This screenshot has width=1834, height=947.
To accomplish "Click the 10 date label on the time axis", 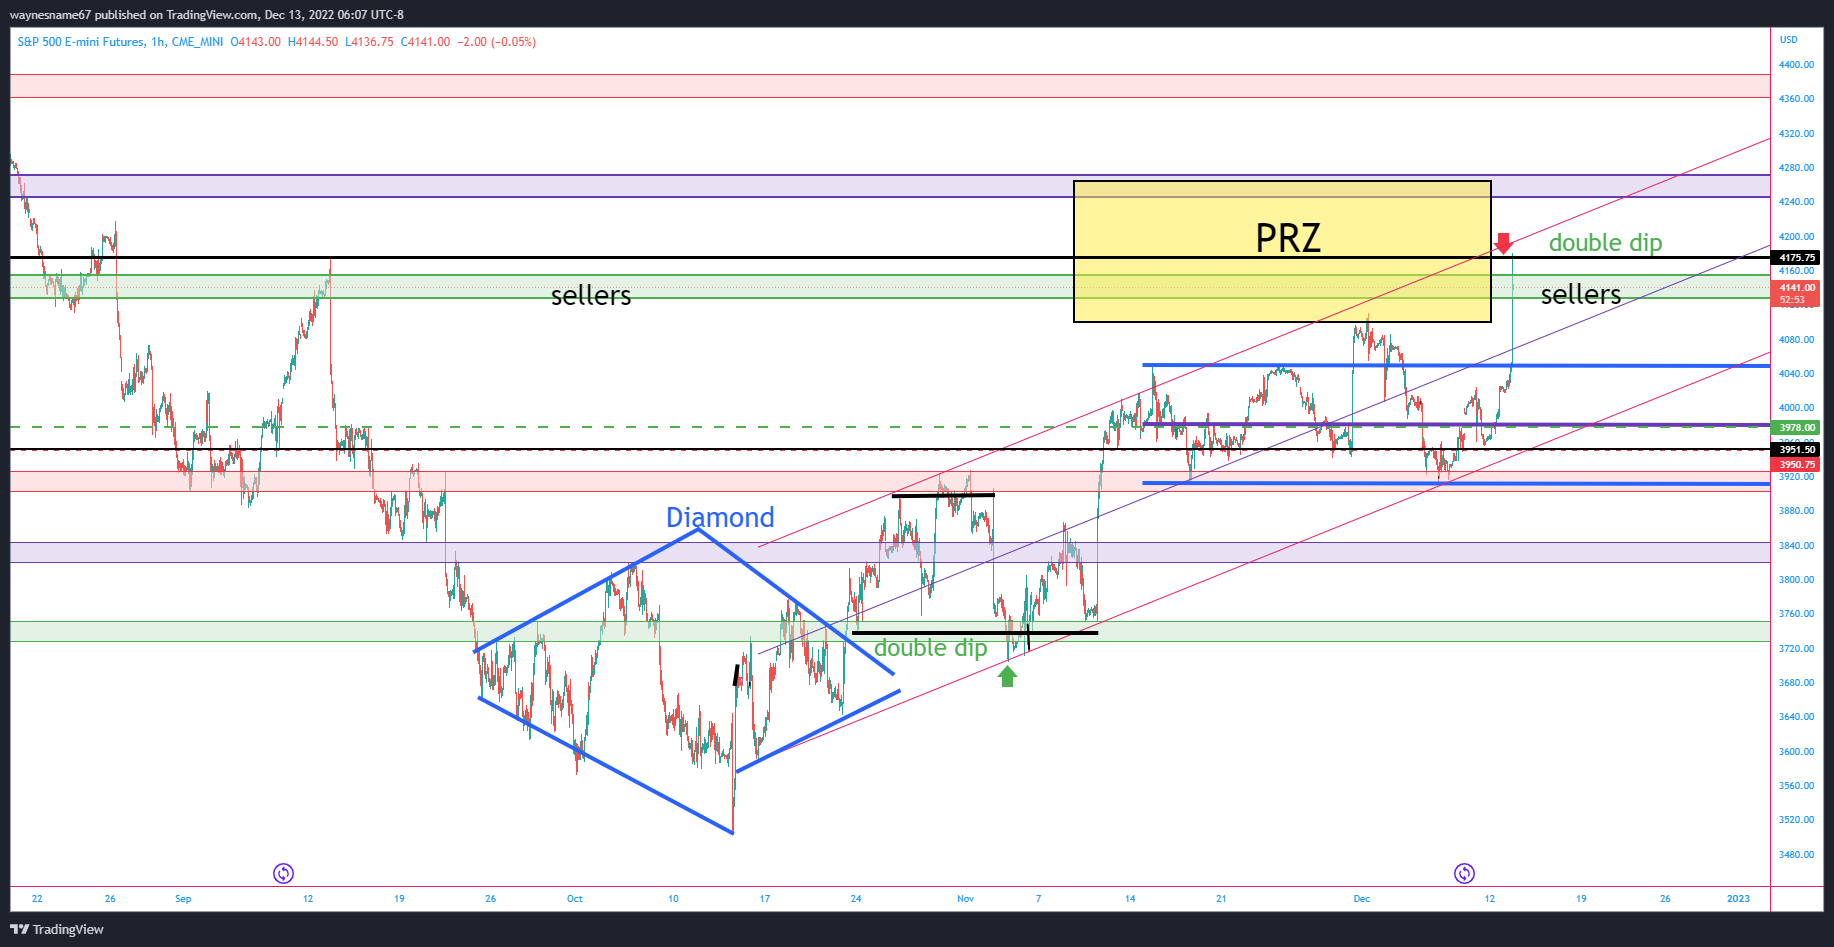I will coord(673,899).
